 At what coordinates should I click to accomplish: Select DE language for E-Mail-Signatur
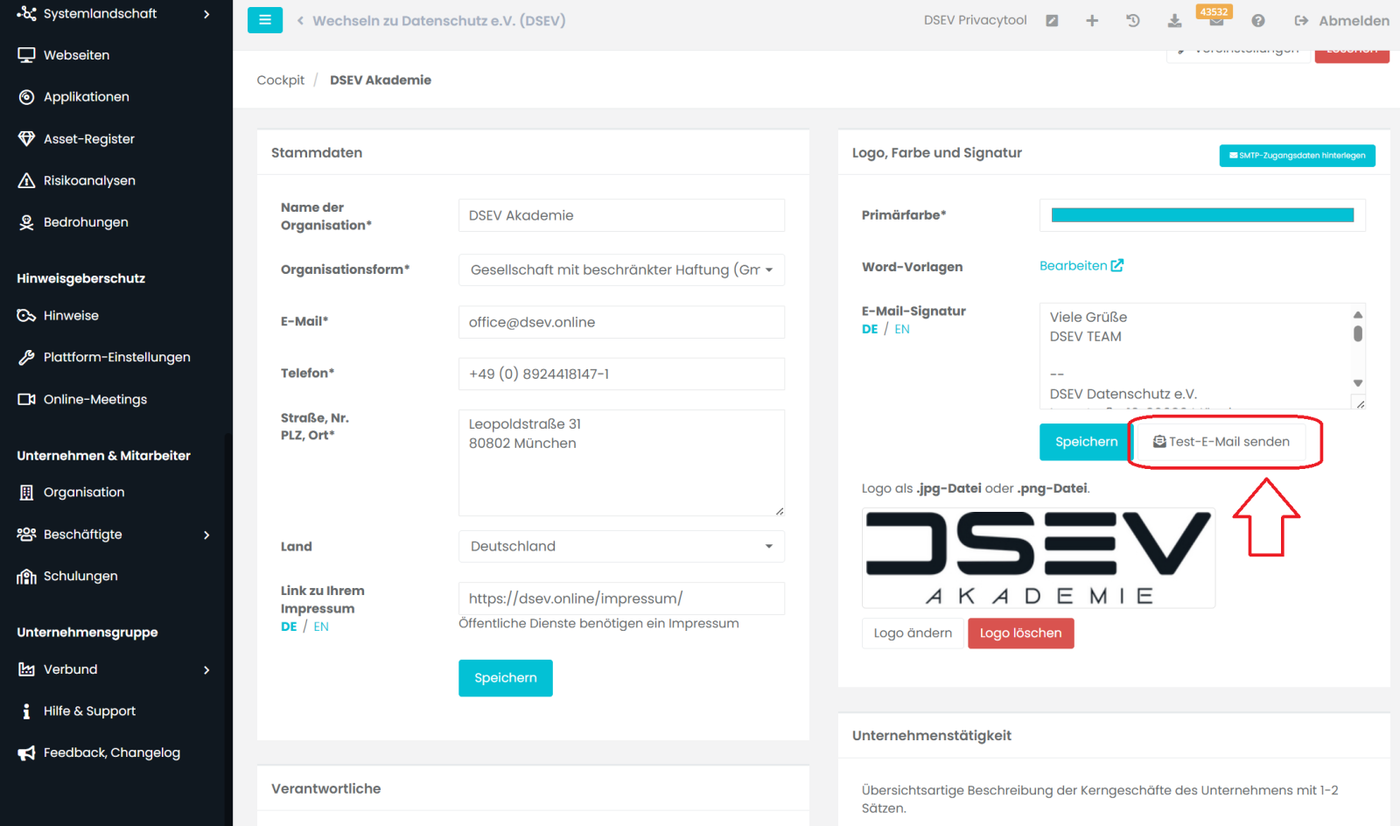[870, 329]
